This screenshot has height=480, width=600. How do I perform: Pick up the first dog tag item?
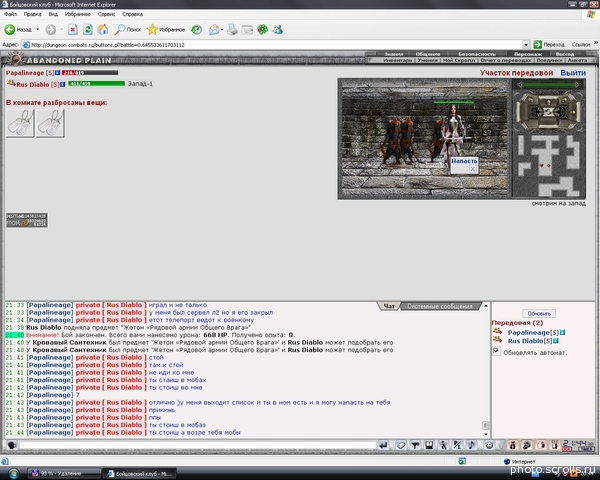[x=20, y=123]
